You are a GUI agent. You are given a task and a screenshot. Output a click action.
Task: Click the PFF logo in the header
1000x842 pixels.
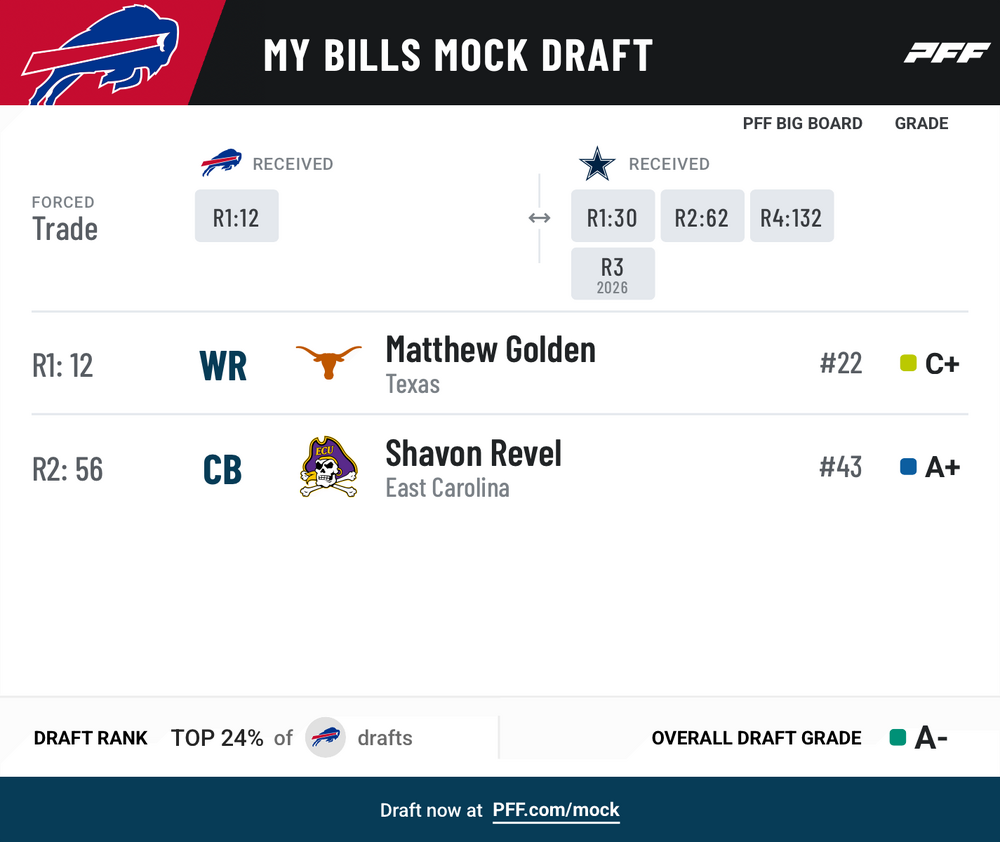pyautogui.click(x=946, y=53)
